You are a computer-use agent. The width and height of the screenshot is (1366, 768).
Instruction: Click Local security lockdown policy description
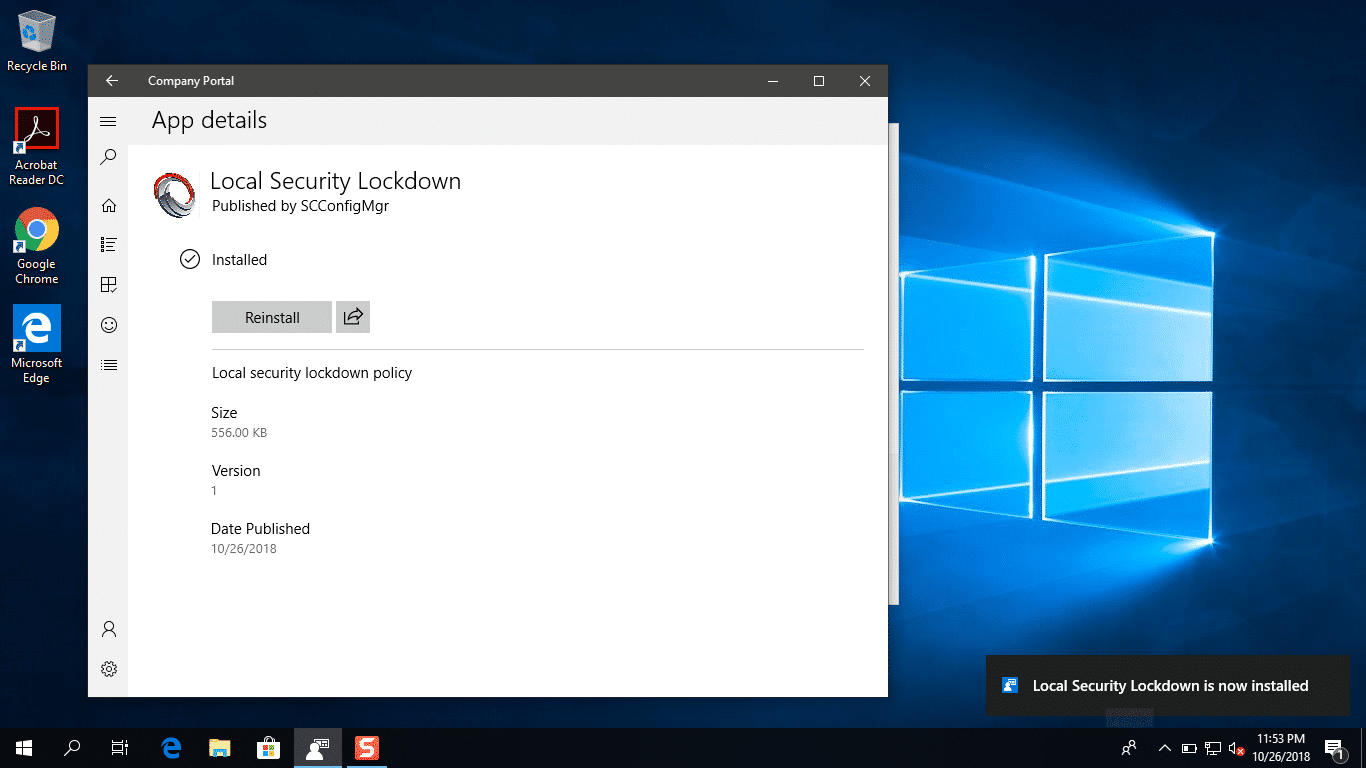pyautogui.click(x=312, y=373)
